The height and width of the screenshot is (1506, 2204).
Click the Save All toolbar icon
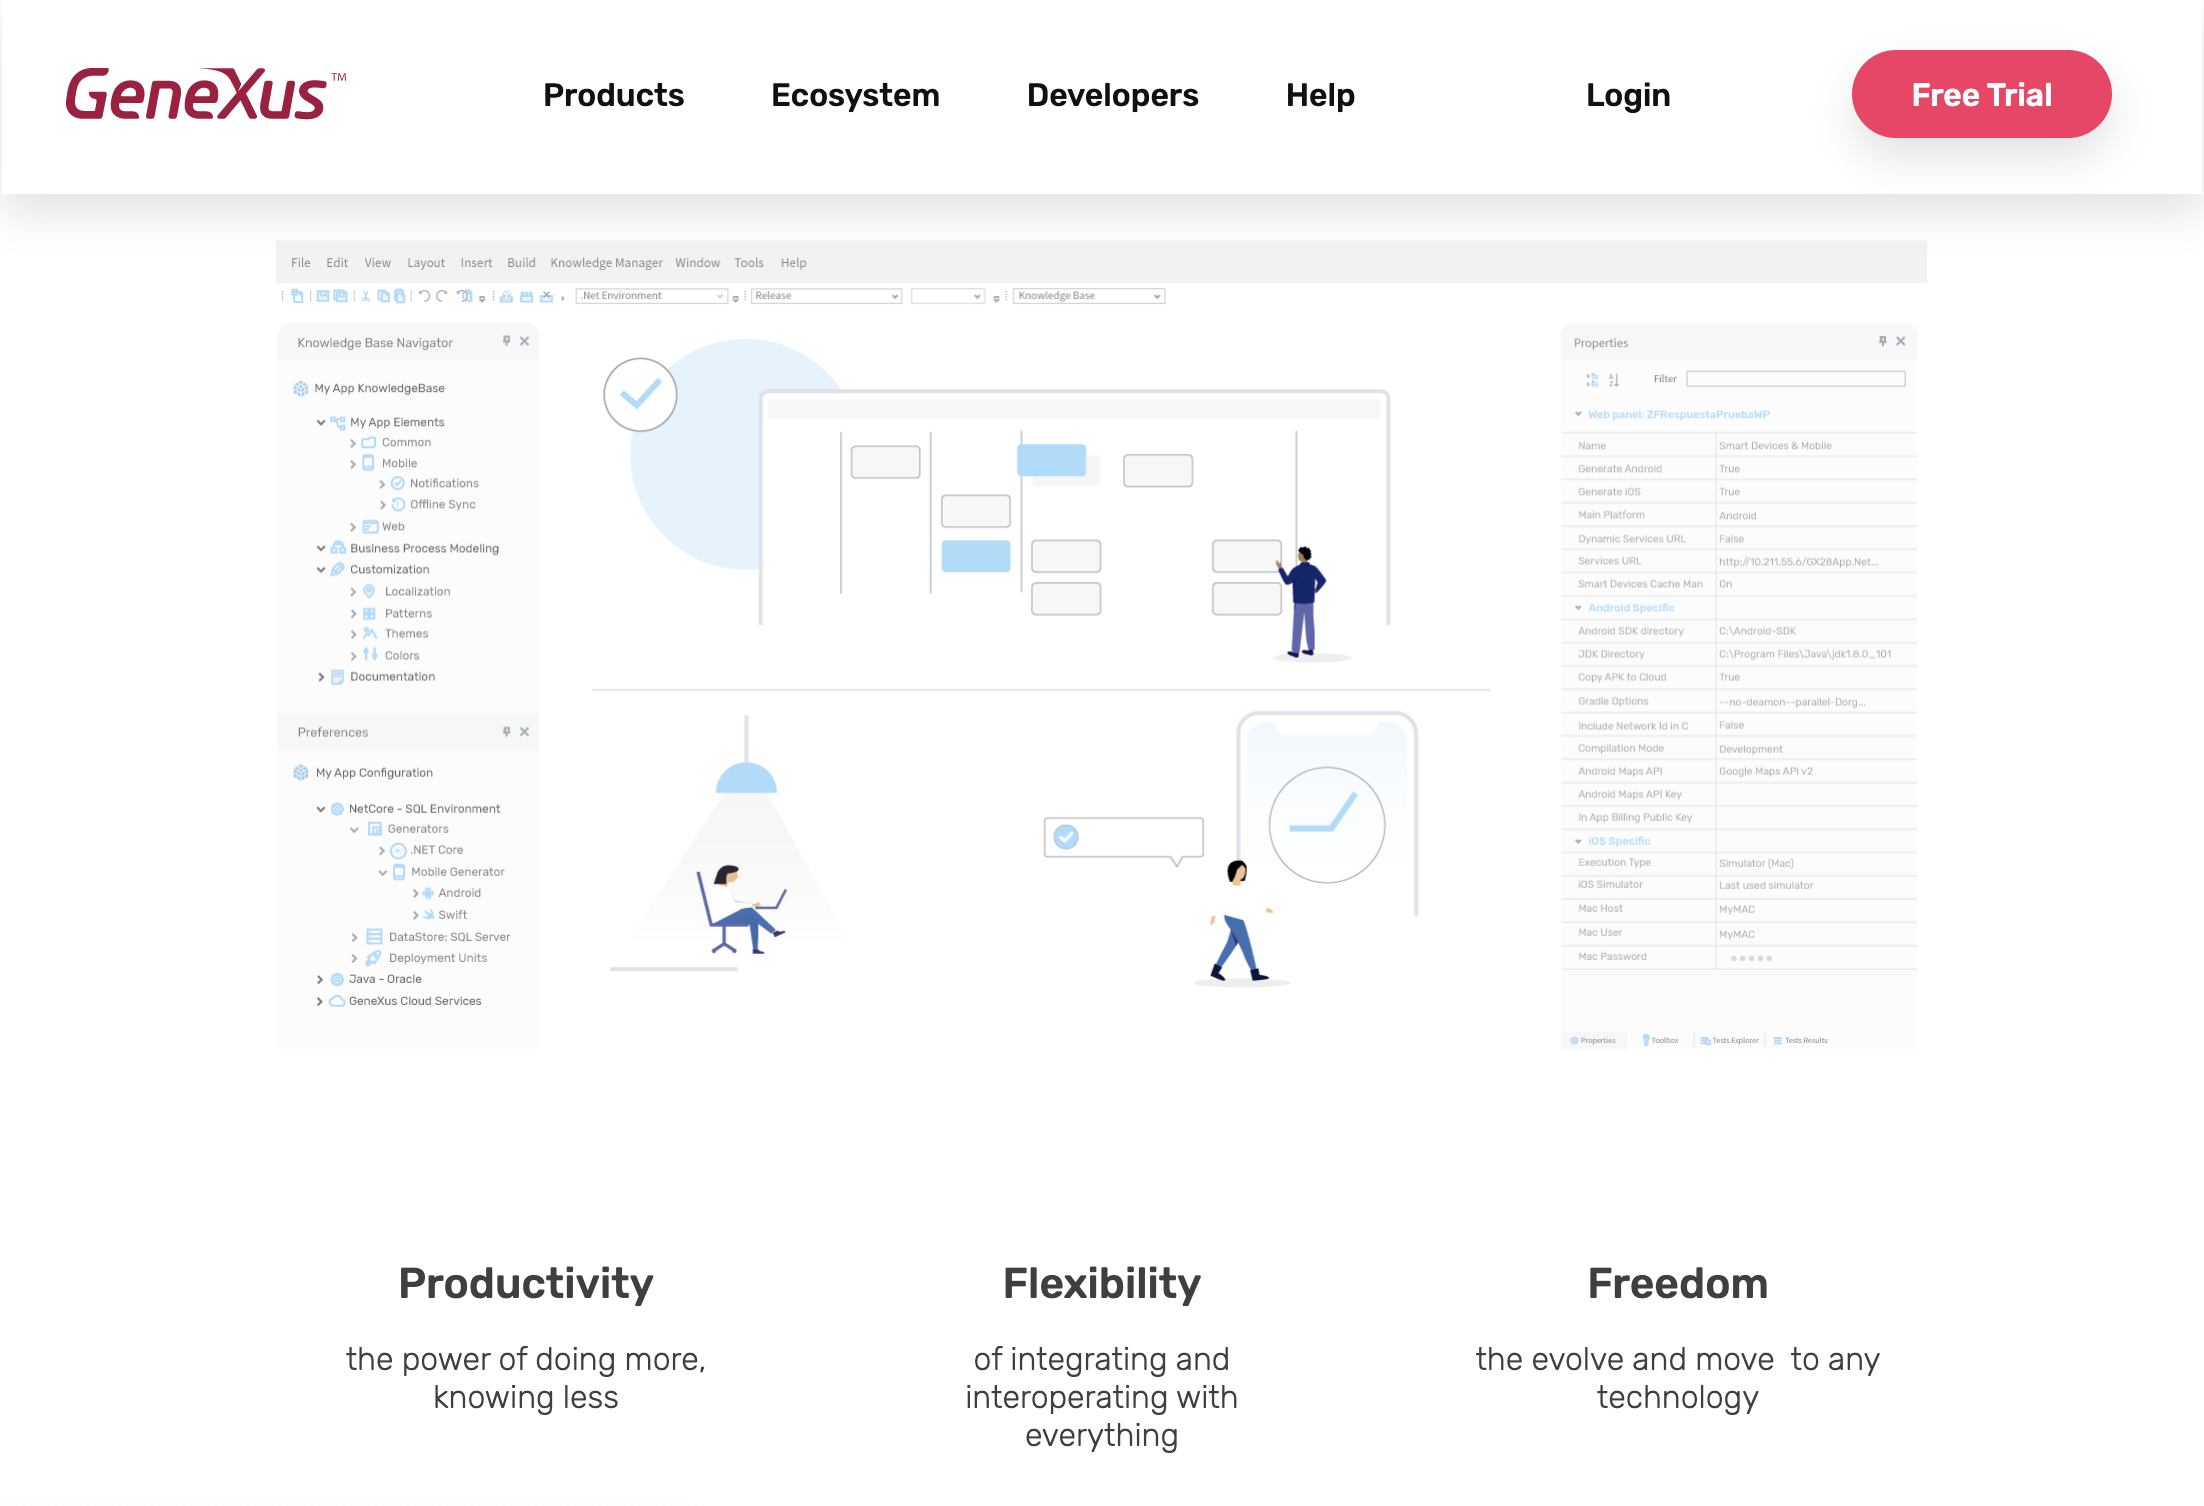[340, 296]
